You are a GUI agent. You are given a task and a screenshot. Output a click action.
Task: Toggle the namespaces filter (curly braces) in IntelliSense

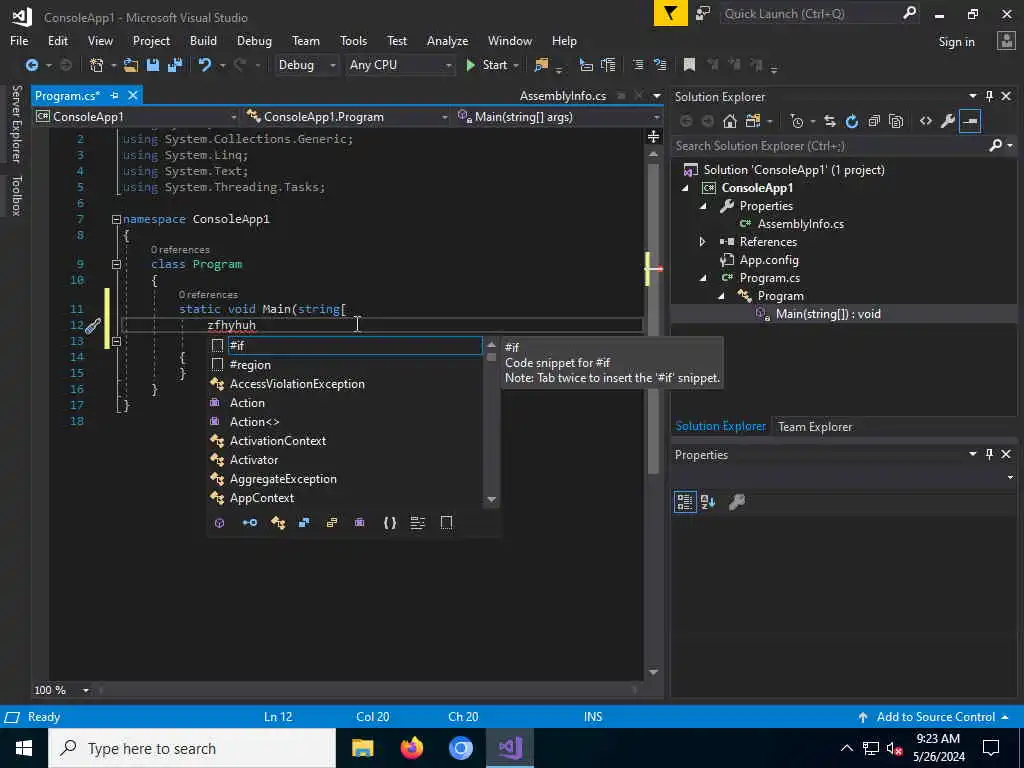390,522
